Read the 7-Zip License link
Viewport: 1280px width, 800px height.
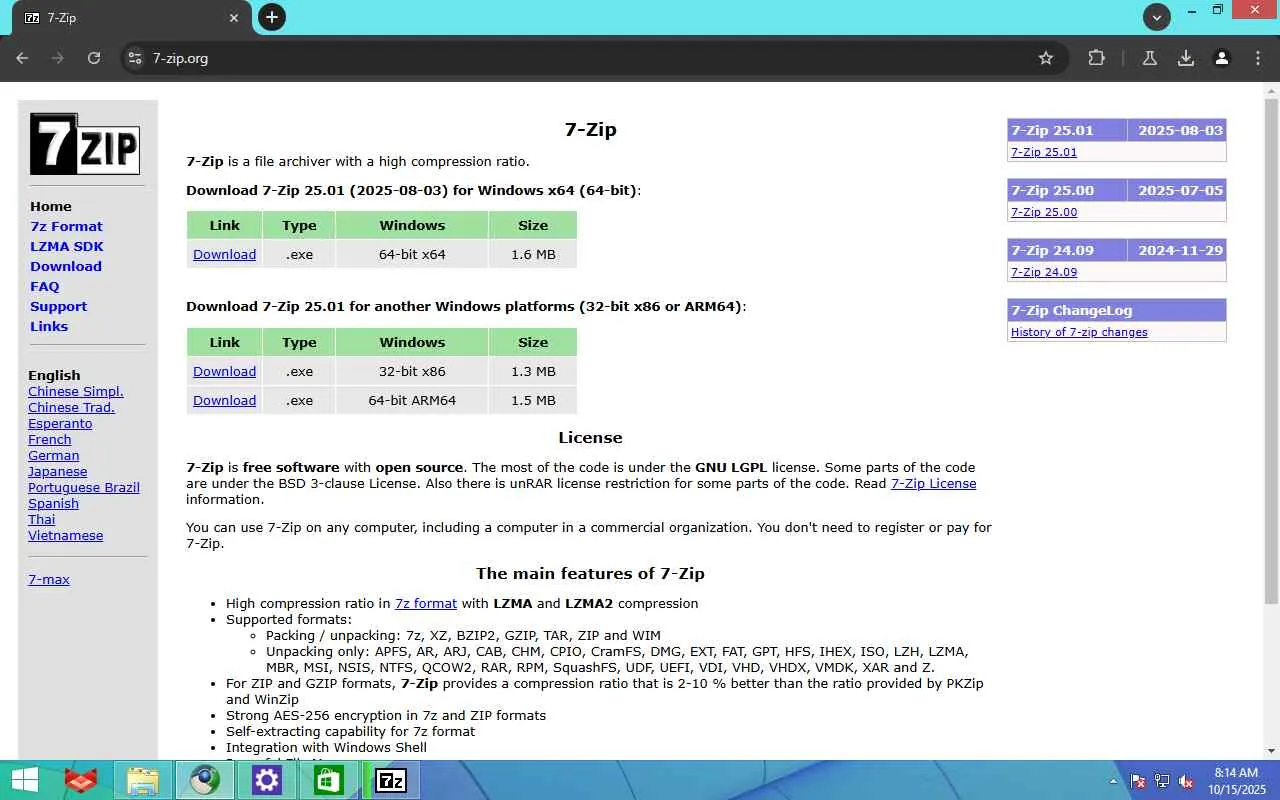[933, 483]
